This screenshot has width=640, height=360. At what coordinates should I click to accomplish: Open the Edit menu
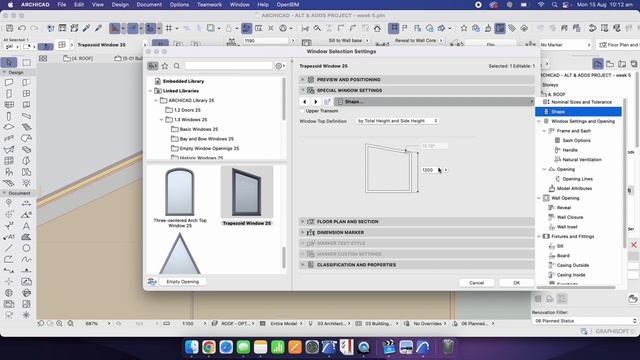(79, 4)
